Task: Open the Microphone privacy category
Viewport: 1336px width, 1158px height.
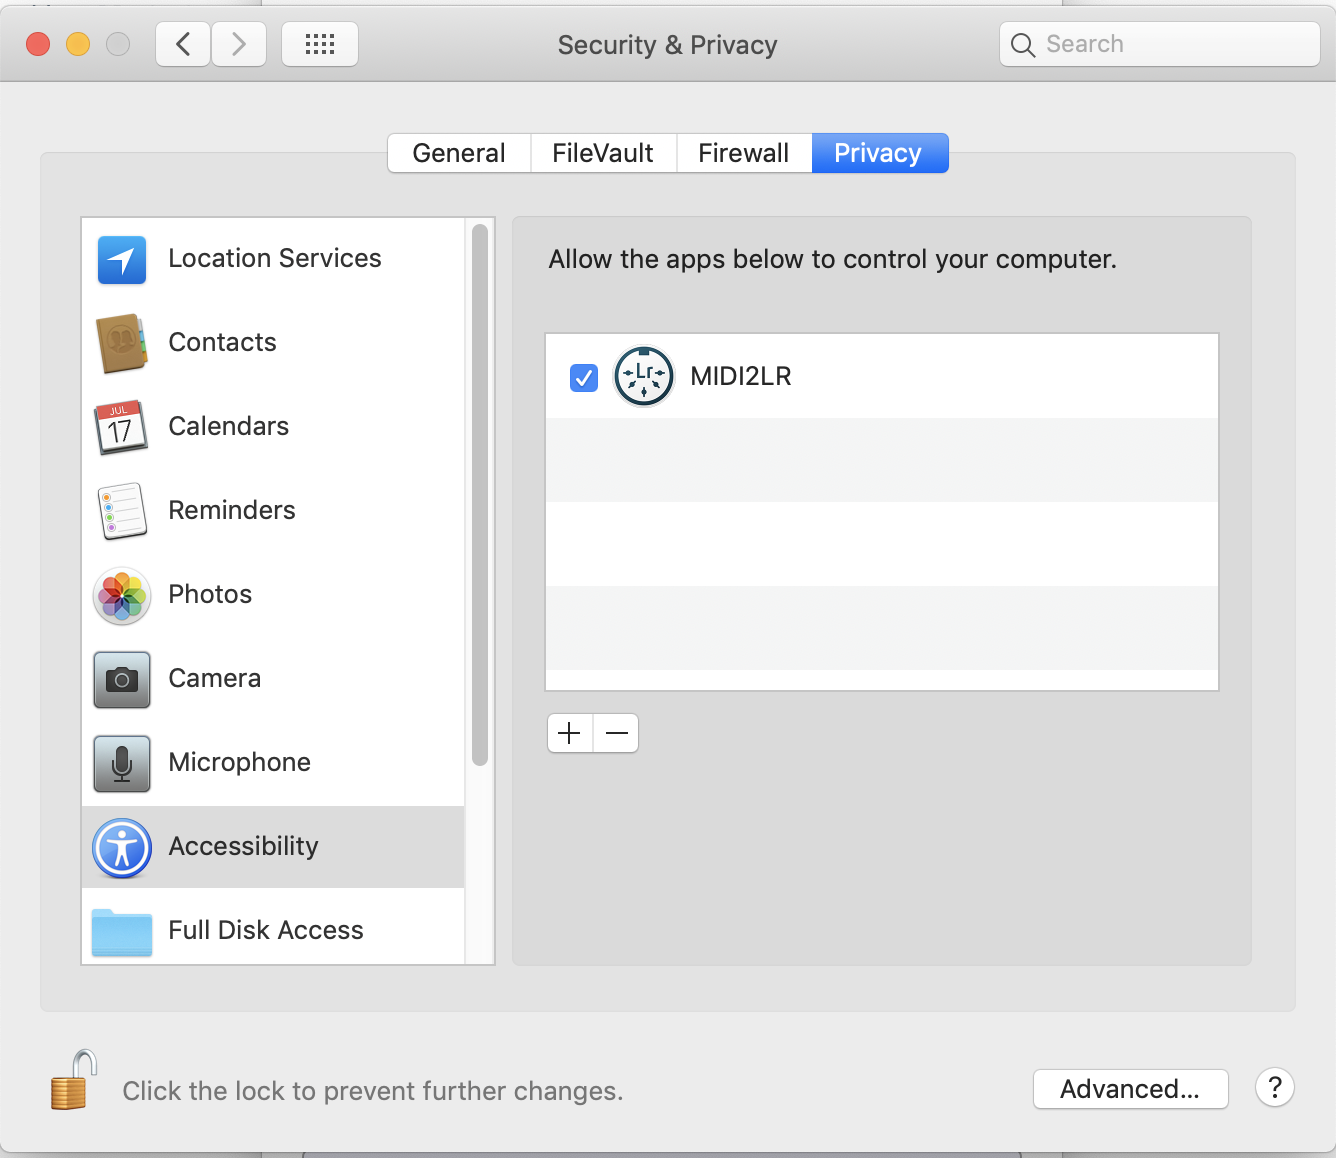Action: [239, 762]
